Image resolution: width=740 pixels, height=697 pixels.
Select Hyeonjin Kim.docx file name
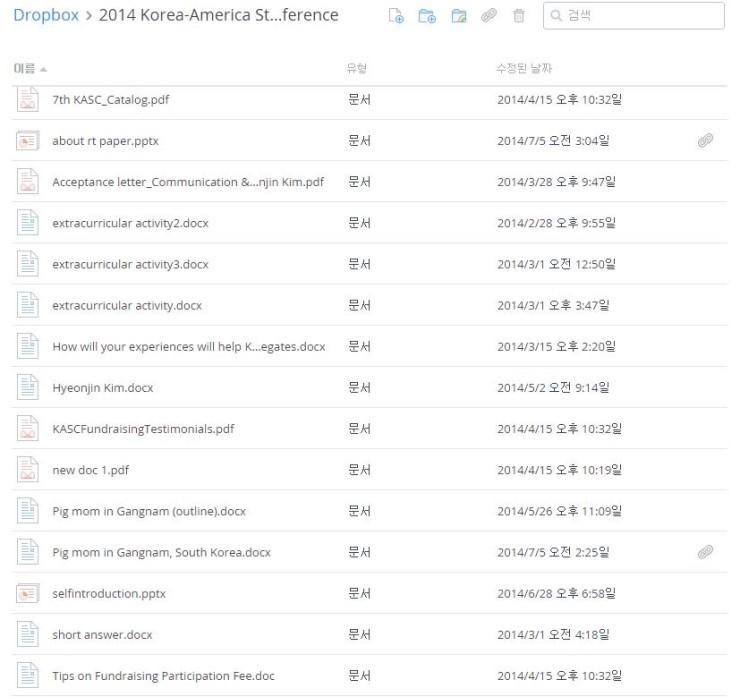click(102, 387)
